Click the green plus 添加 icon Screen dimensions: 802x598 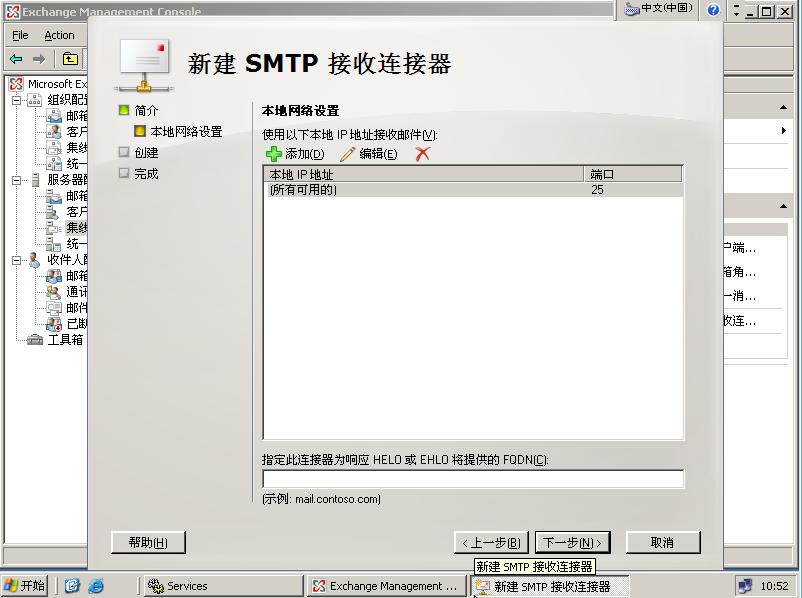click(273, 154)
